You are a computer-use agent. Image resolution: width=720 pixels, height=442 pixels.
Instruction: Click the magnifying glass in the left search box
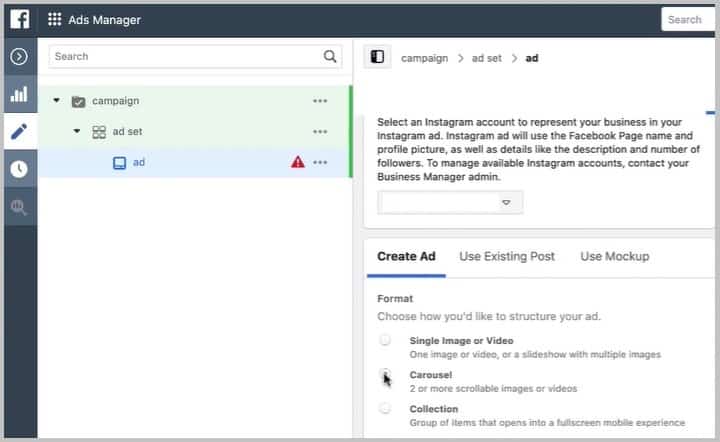tap(330, 56)
